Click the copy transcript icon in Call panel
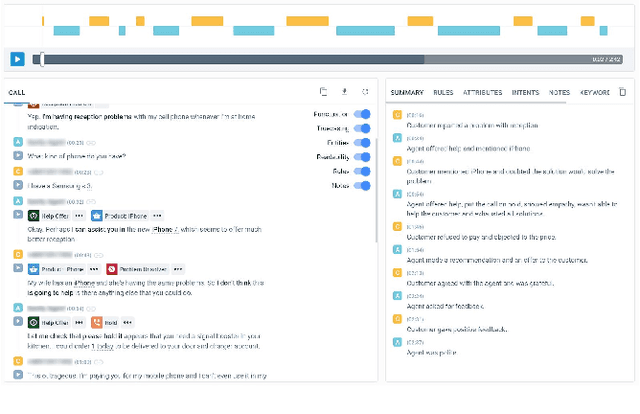640x414 pixels. pos(323,92)
